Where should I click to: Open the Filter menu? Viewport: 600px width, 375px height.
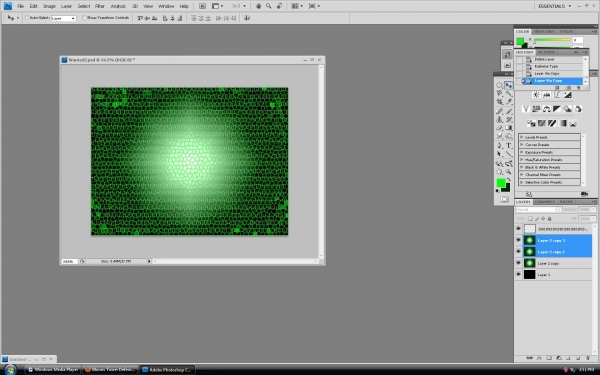[x=100, y=6]
